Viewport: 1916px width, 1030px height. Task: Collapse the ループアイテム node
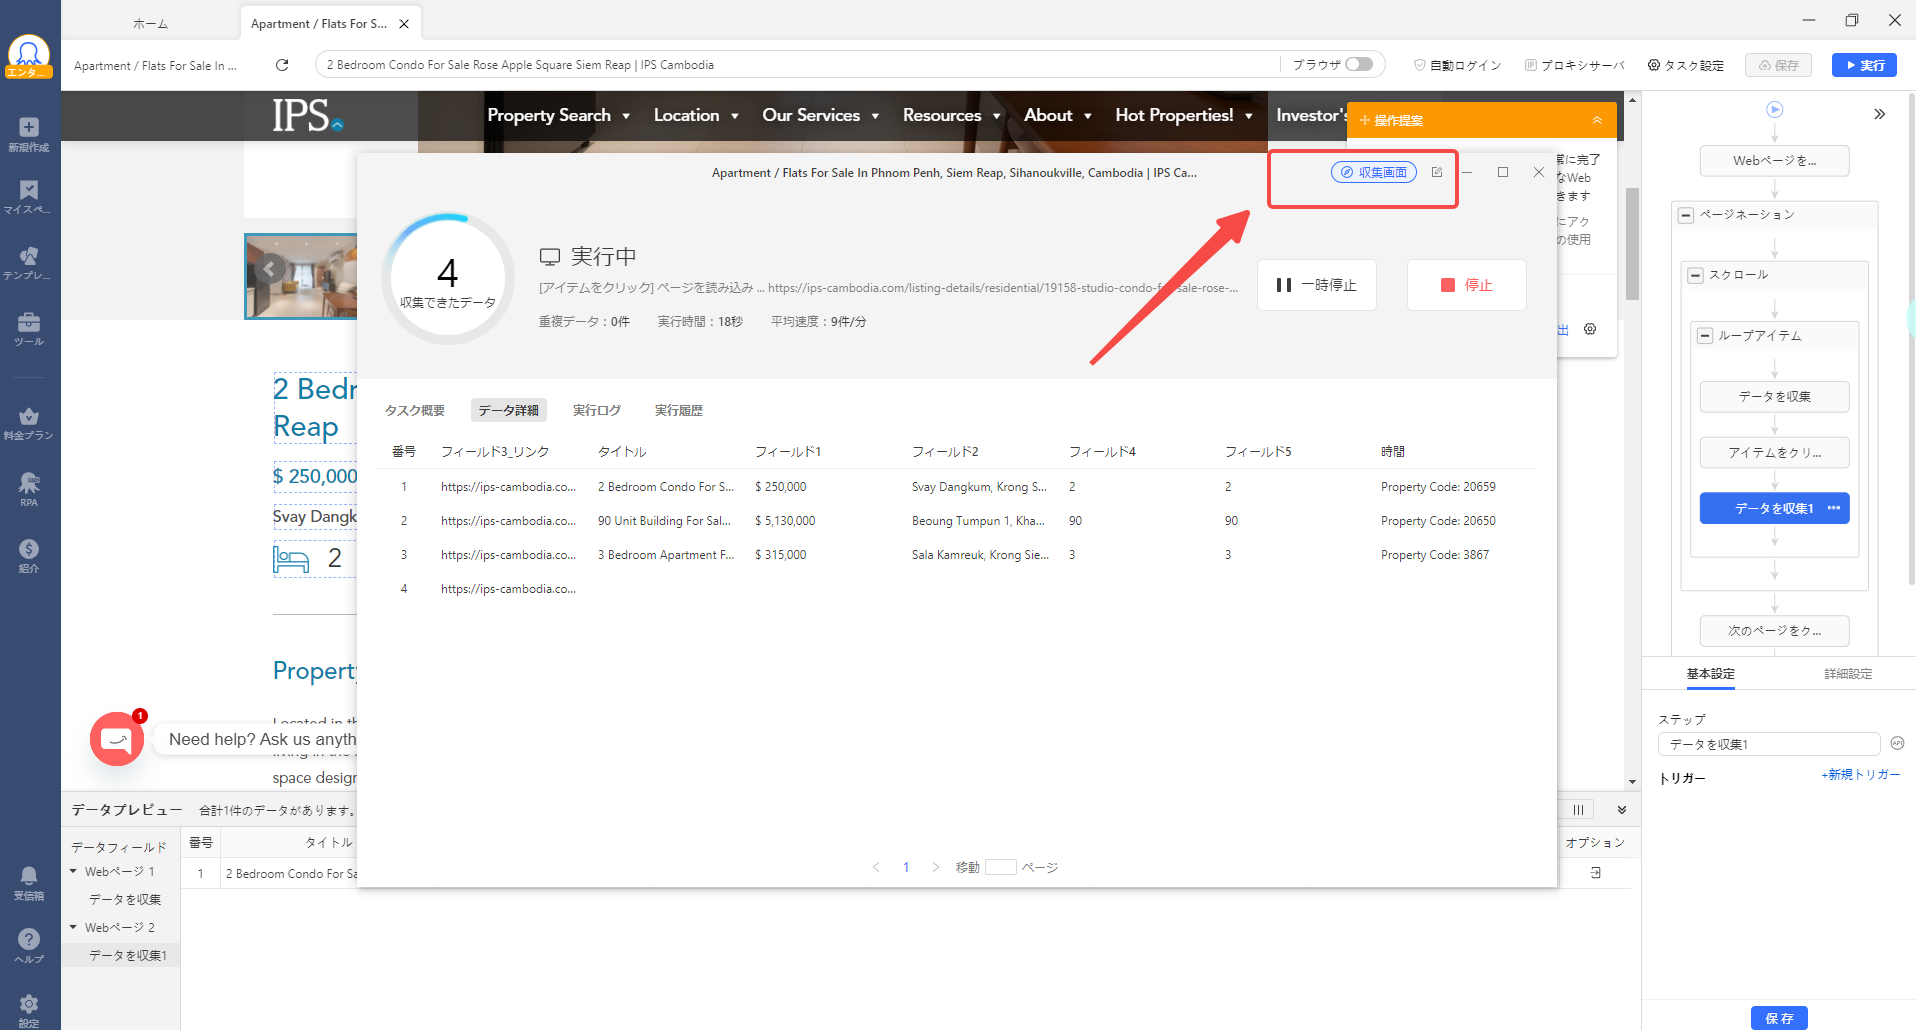pyautogui.click(x=1705, y=336)
